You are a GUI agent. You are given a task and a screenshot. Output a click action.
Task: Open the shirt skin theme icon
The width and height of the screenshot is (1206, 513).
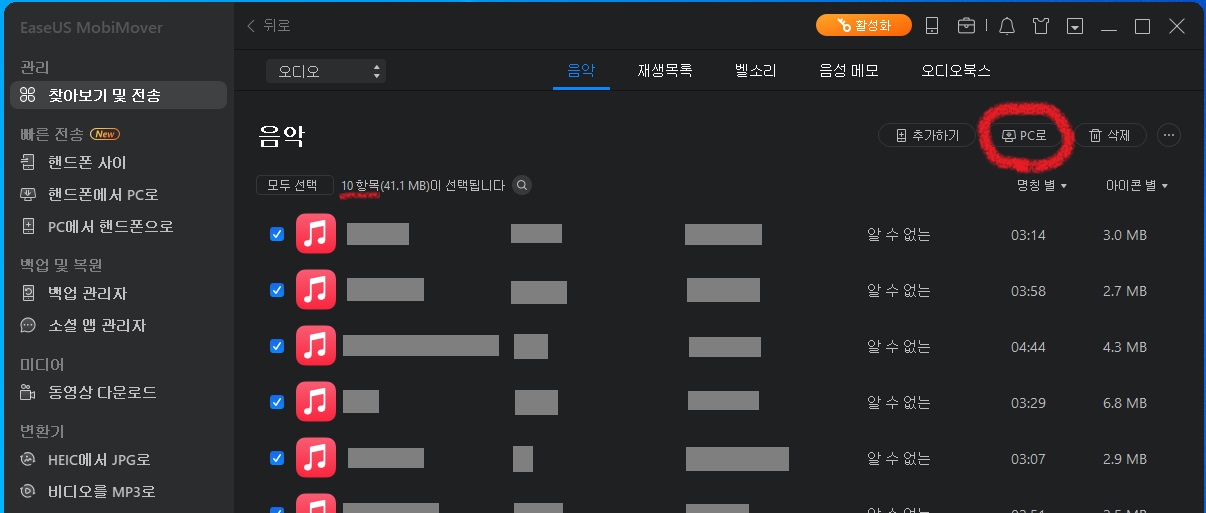point(1040,26)
